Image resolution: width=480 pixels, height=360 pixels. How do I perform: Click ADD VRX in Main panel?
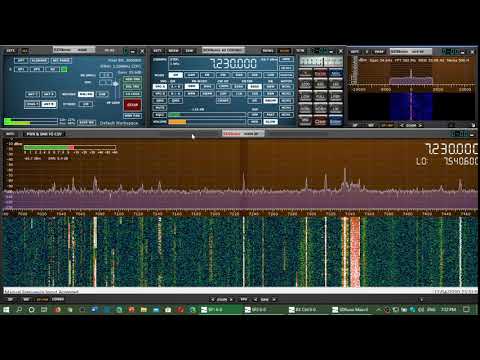pos(132,79)
